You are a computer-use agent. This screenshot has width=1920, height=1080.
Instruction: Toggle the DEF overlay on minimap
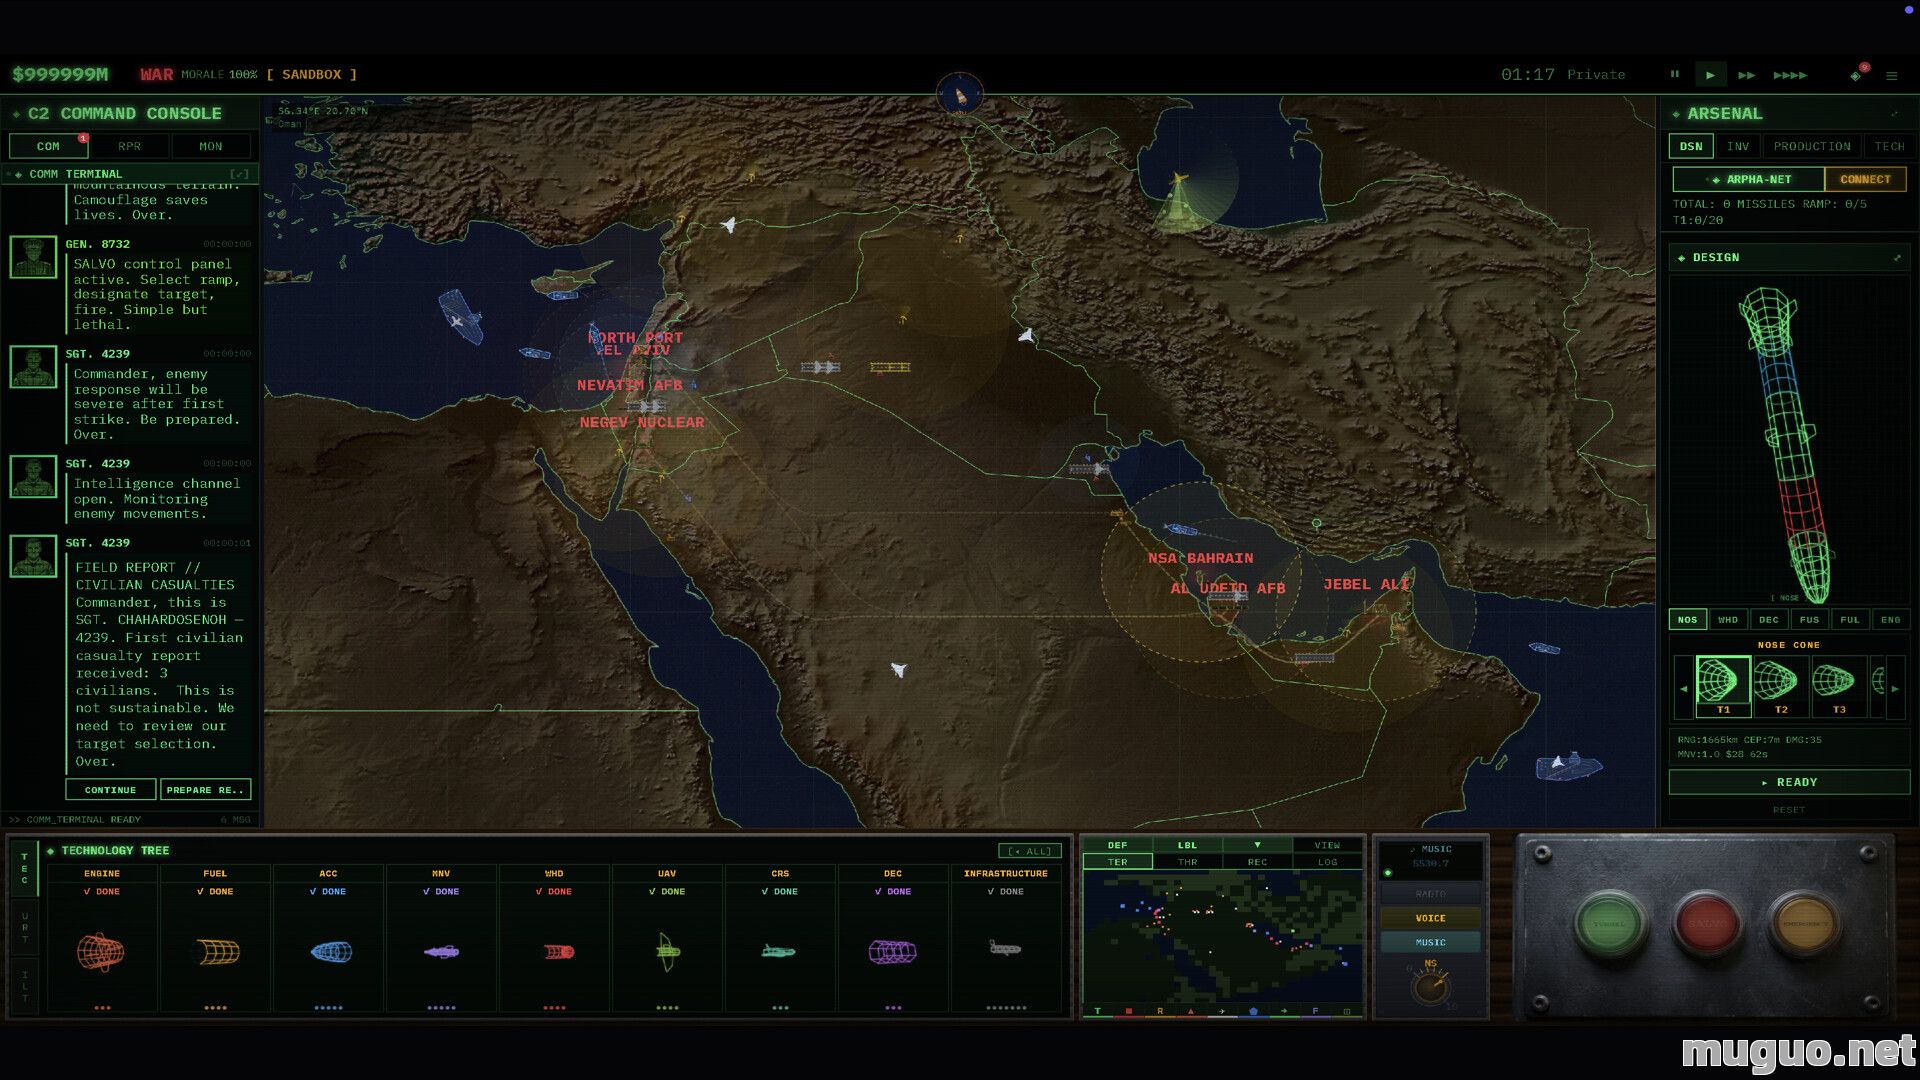pos(1117,845)
